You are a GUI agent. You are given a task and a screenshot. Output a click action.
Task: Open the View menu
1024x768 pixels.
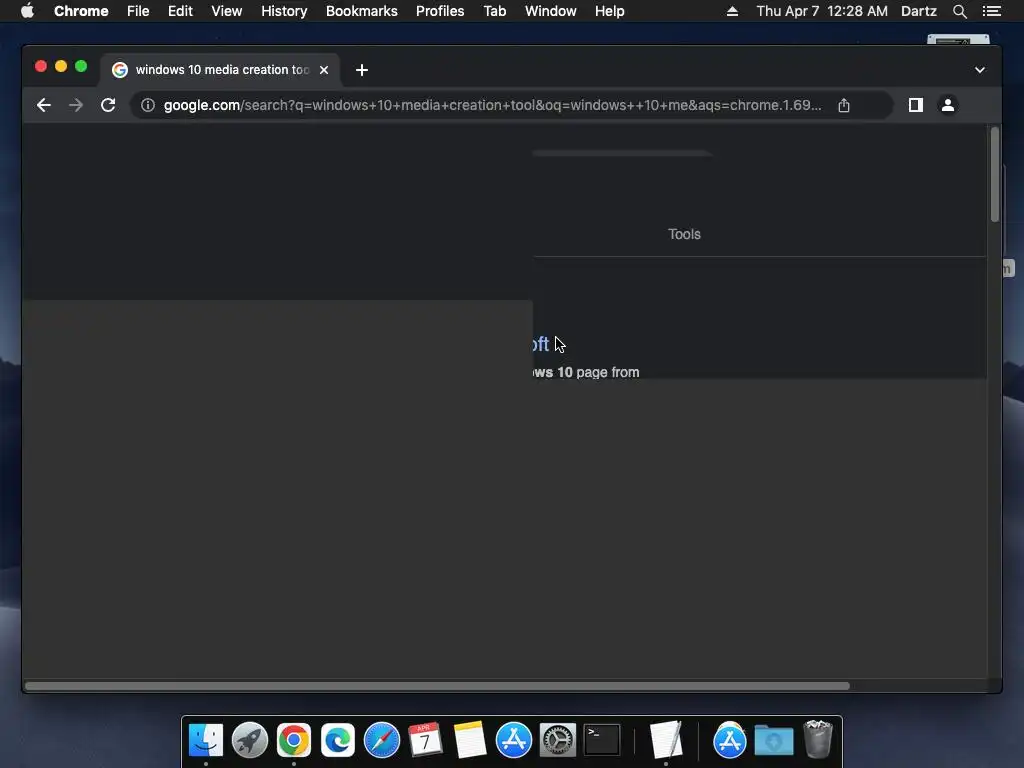point(227,11)
